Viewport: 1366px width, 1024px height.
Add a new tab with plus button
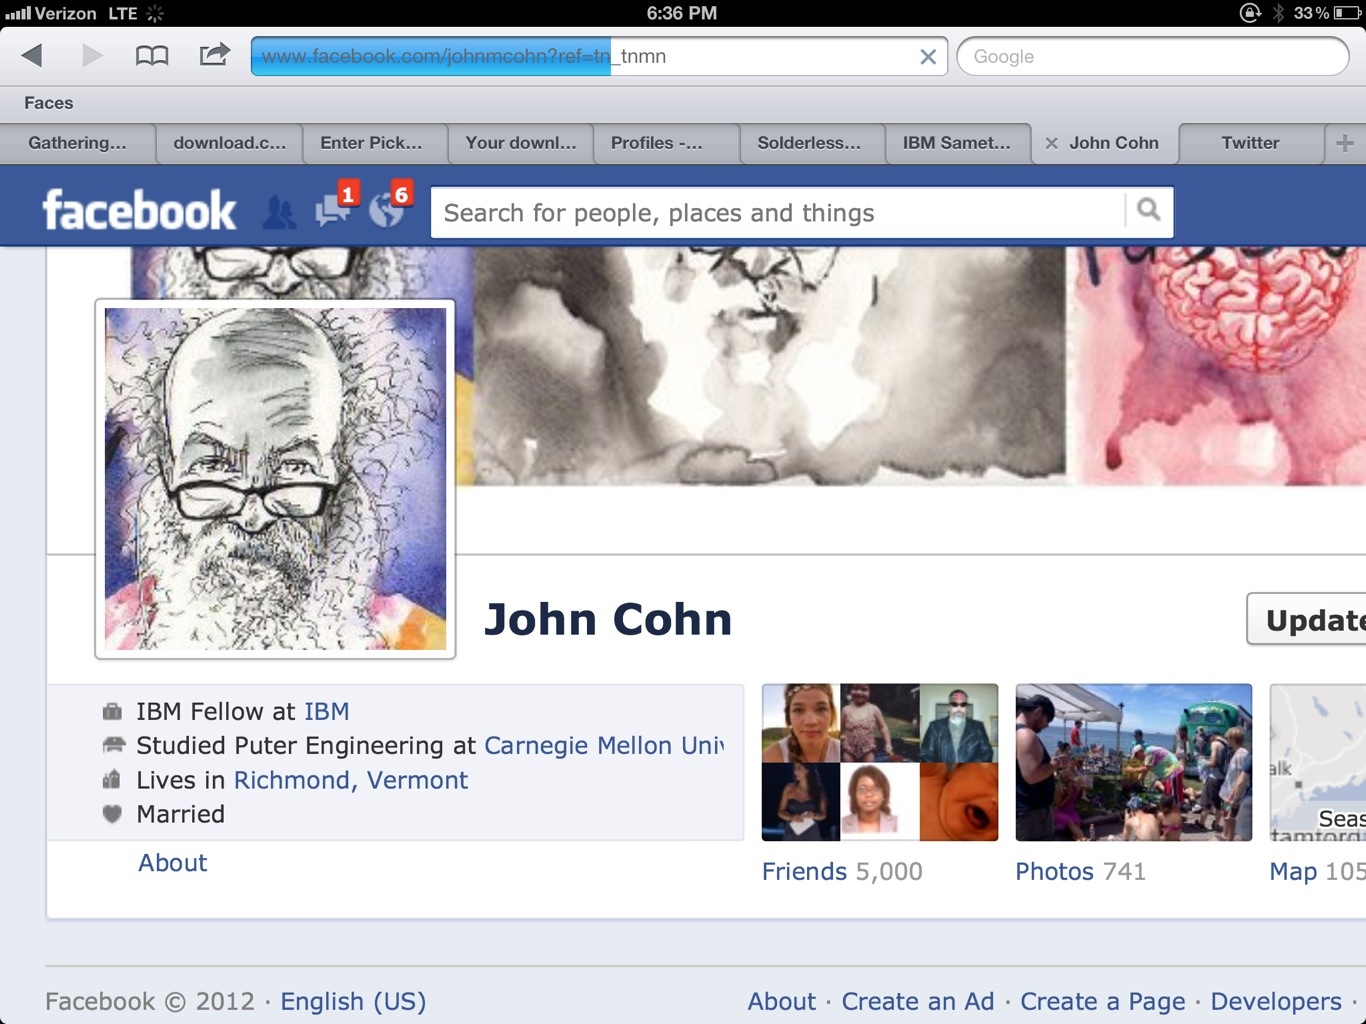[x=1345, y=143]
